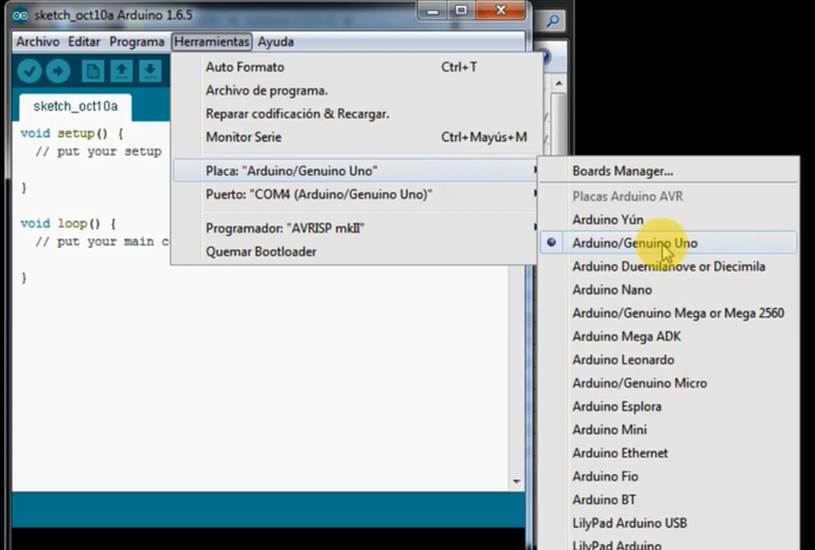This screenshot has height=550, width=815.
Task: Select the Arduino/Genuino Micro board
Action: (668, 384)
